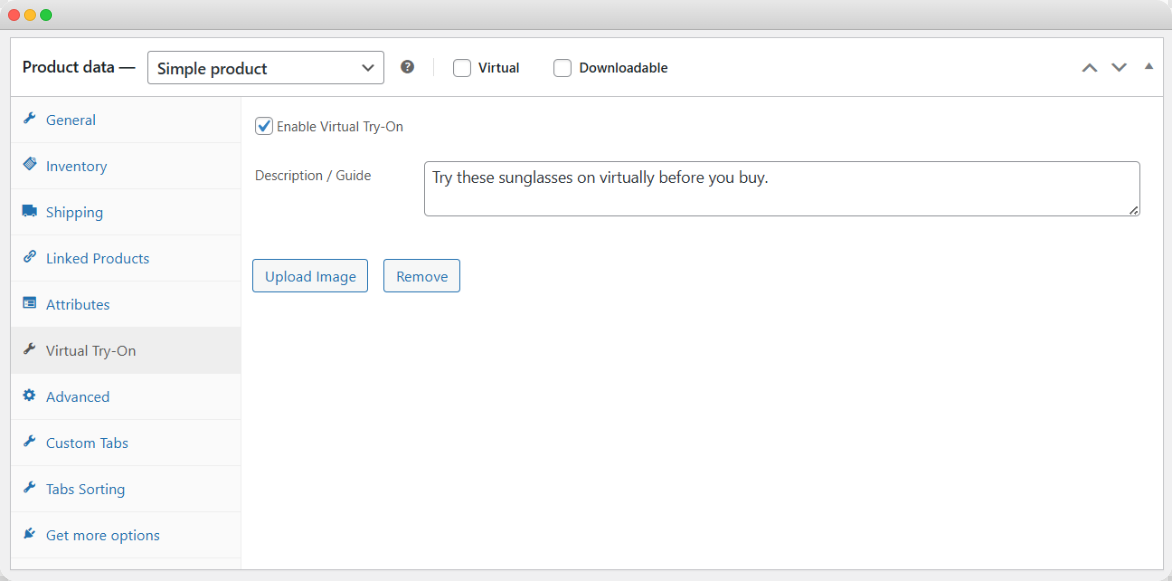
Task: Click the General tab wrench icon
Action: 29,119
